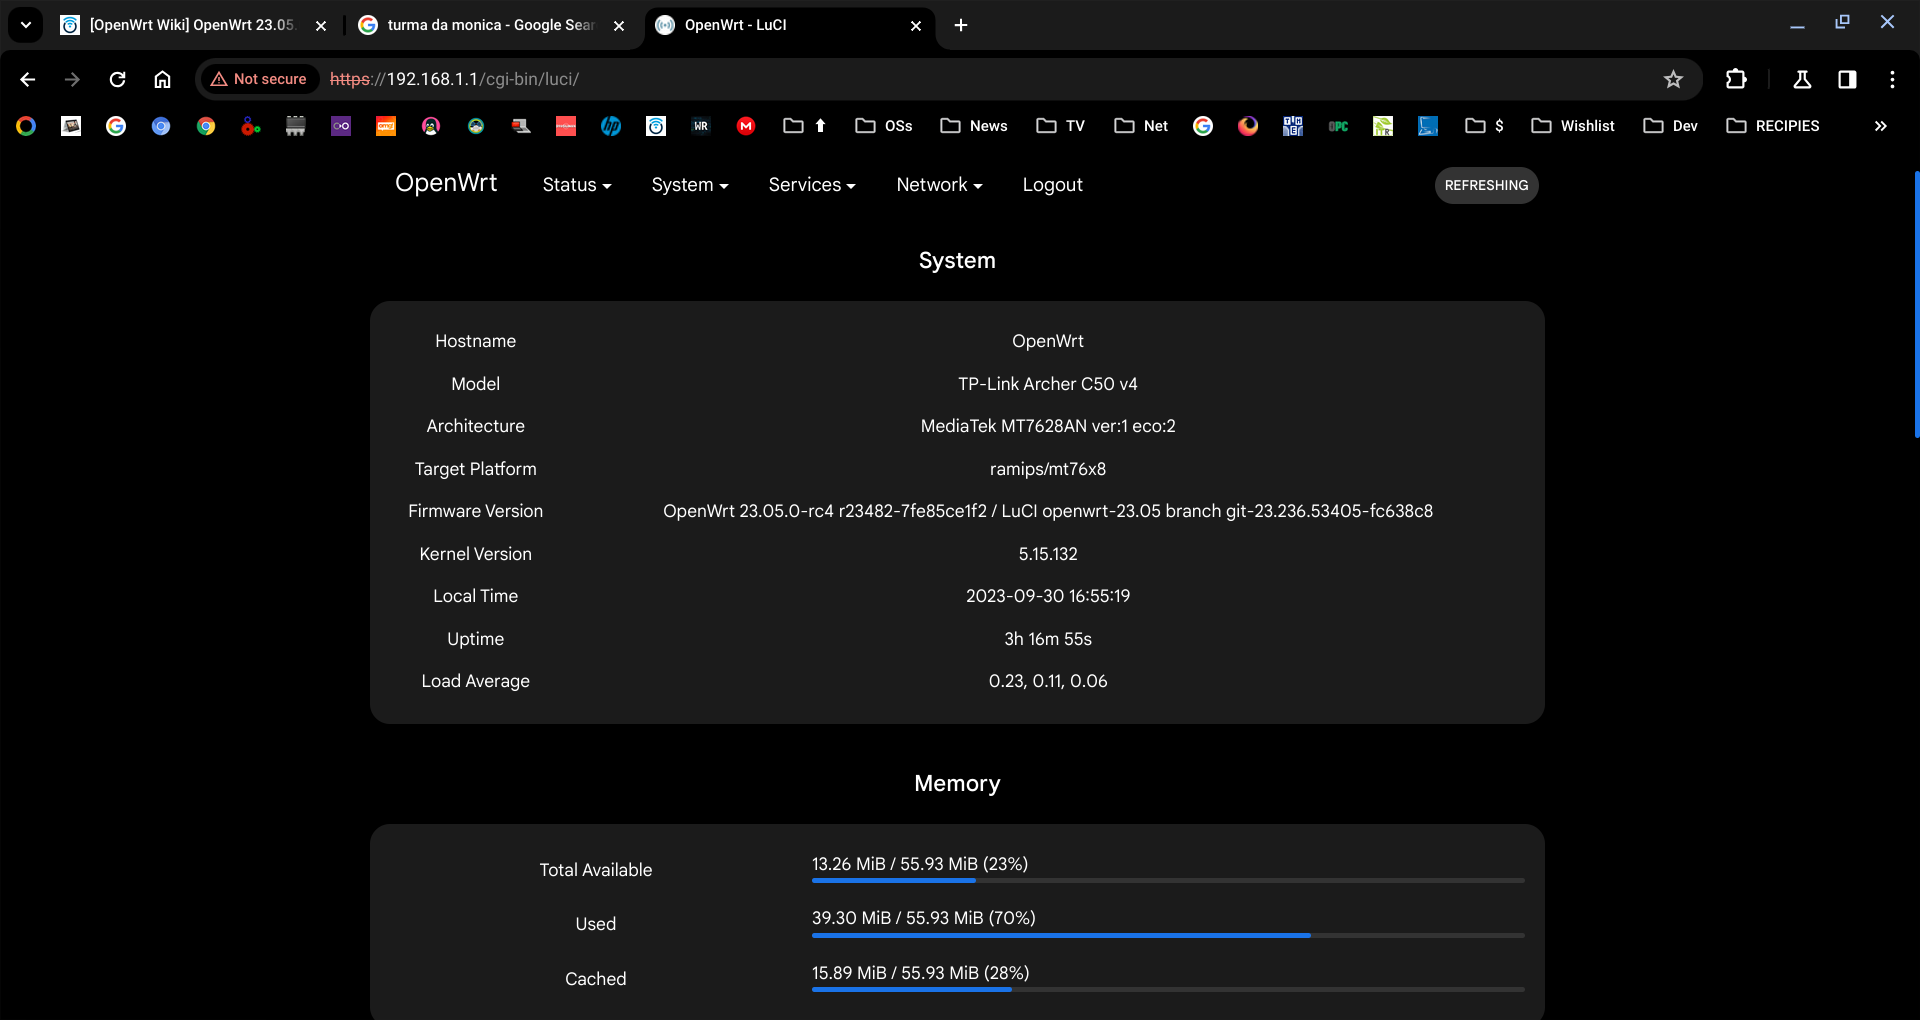The height and width of the screenshot is (1020, 1920).
Task: Expand the Network dropdown
Action: tap(938, 185)
